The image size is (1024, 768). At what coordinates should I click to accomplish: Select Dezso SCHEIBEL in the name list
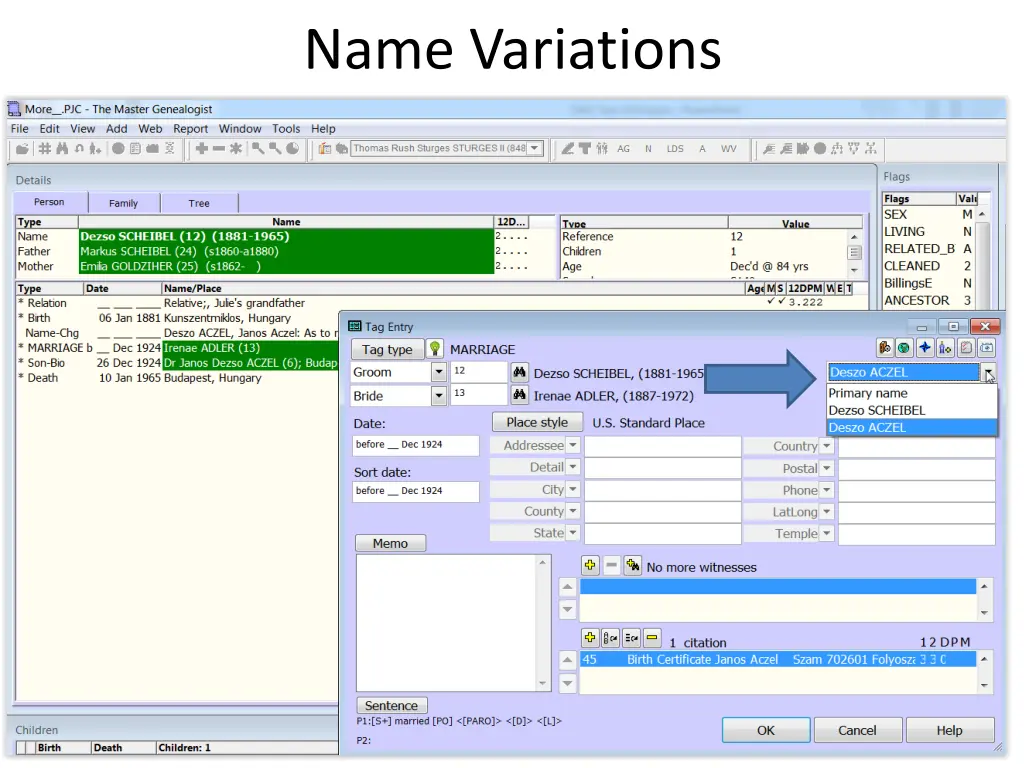[912, 410]
